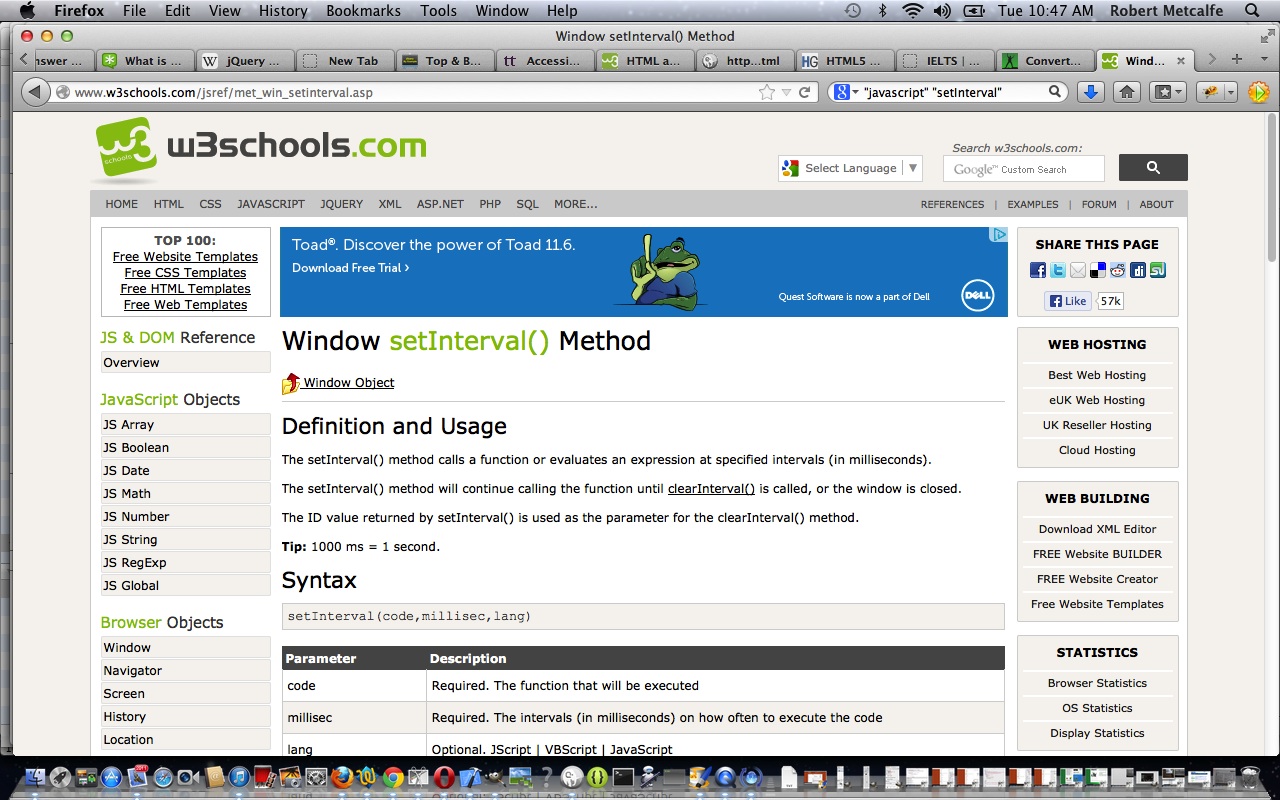
Task: Share this page on StumbleUpon icon
Action: [1158, 270]
